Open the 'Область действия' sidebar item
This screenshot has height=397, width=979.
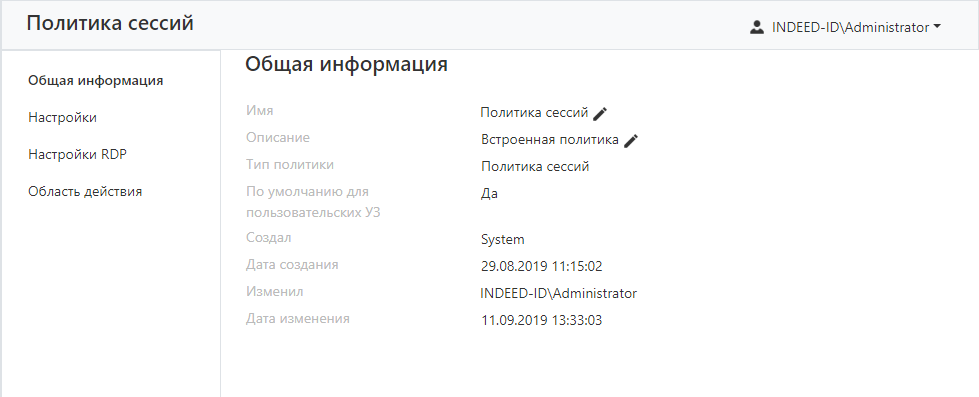(85, 192)
